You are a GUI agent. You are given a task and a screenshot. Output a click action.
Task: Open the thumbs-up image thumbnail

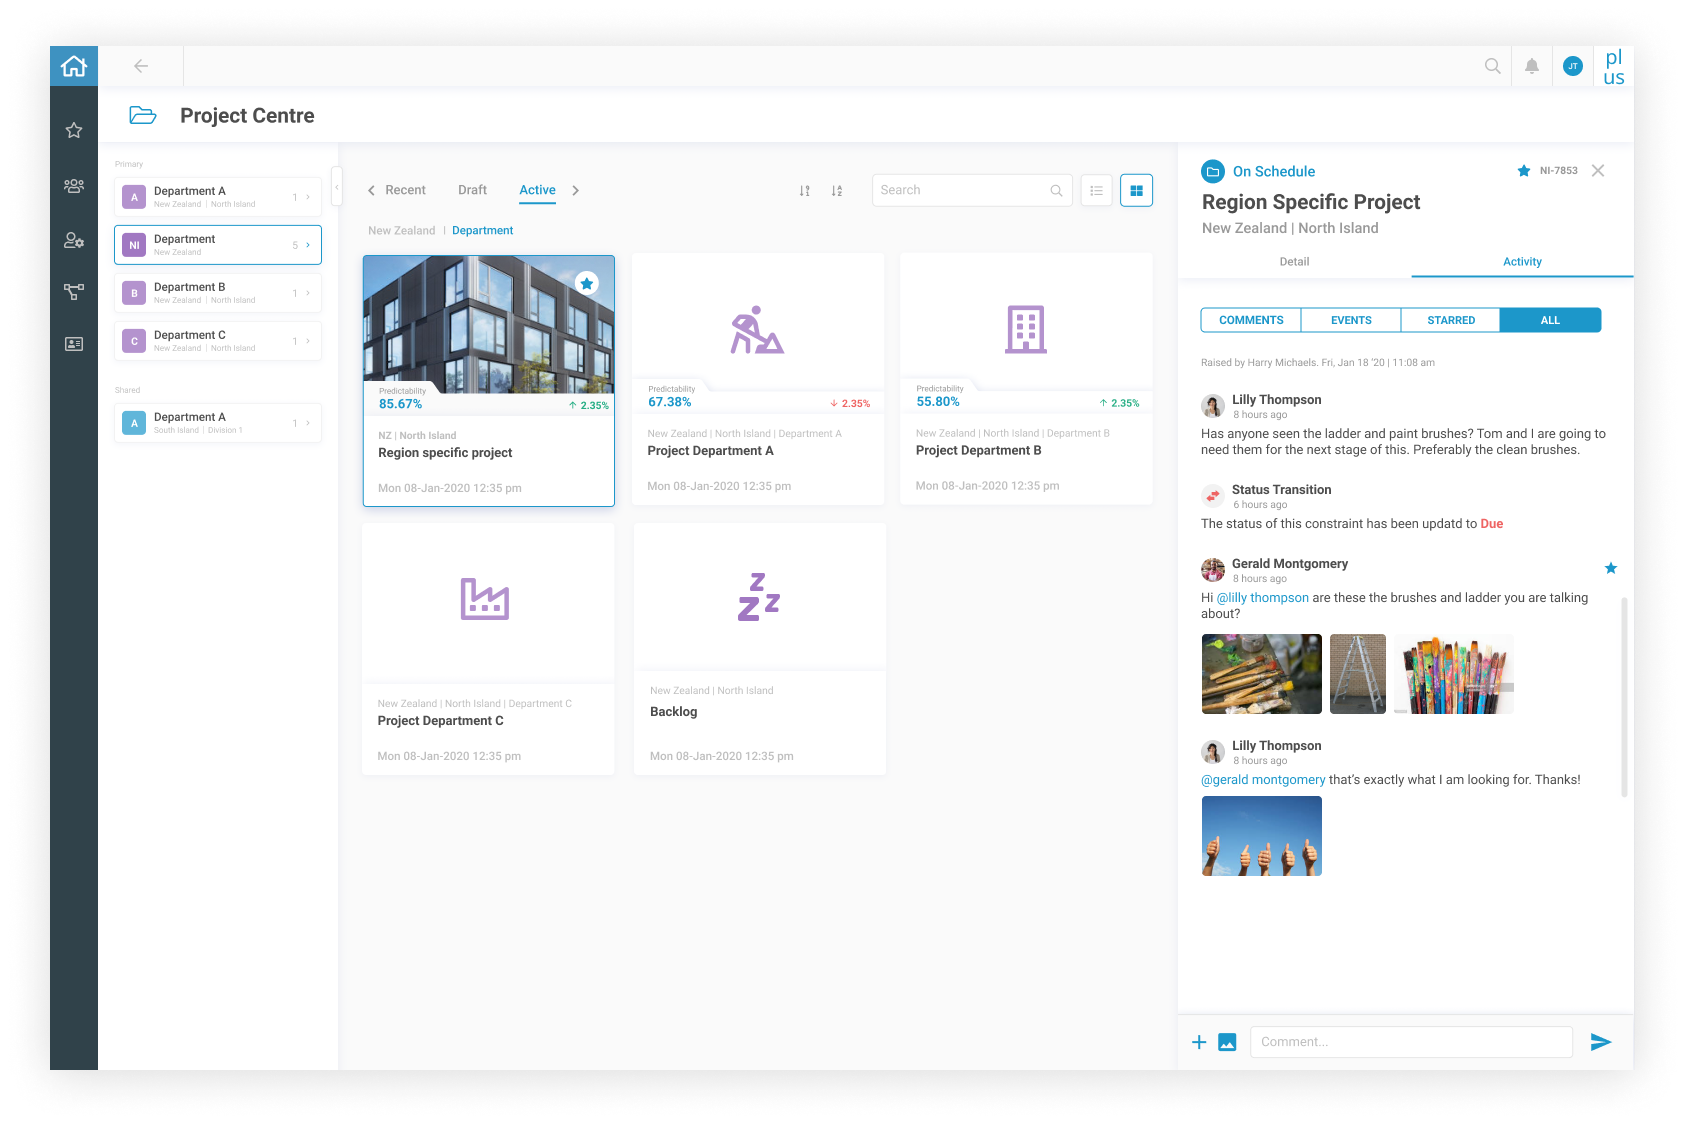1261,836
